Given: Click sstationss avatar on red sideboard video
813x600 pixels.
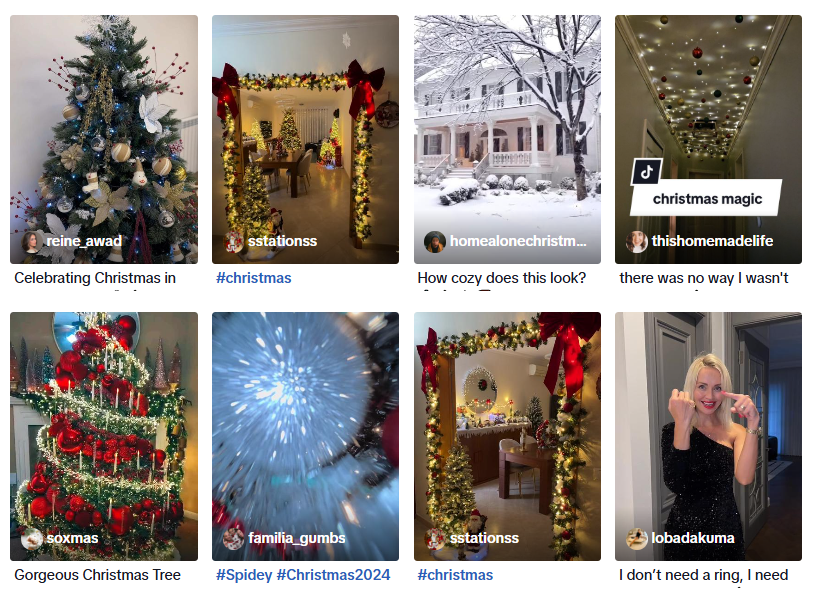Looking at the screenshot, I should pyautogui.click(x=435, y=539).
